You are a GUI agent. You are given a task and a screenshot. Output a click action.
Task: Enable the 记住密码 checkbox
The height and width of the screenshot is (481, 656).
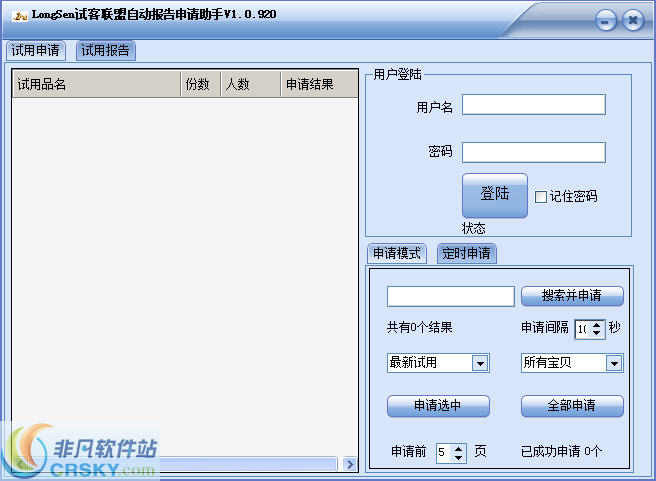(541, 197)
